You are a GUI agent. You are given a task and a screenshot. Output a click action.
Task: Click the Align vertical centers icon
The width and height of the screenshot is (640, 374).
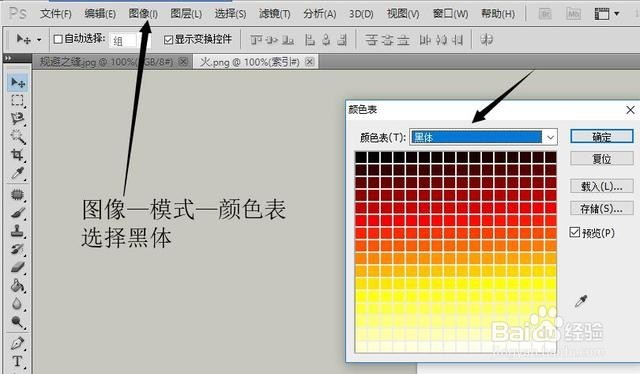(272, 40)
